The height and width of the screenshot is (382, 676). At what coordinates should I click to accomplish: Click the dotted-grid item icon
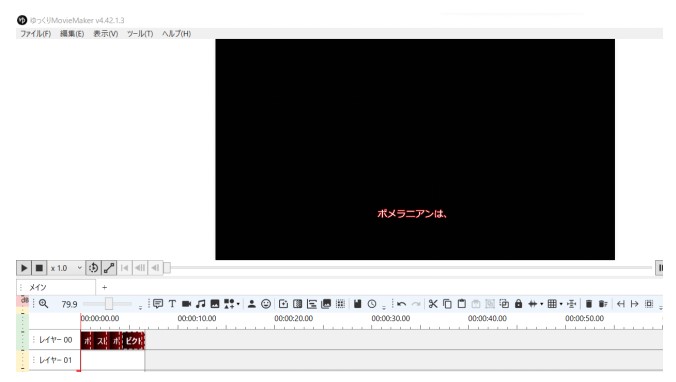point(340,304)
